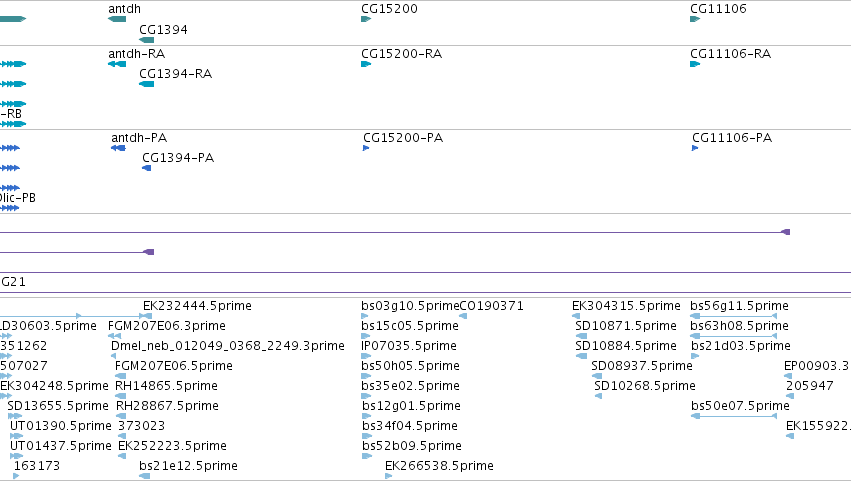Select the antdh gene arrow glyph
851x481 pixels.
(x=117, y=19)
